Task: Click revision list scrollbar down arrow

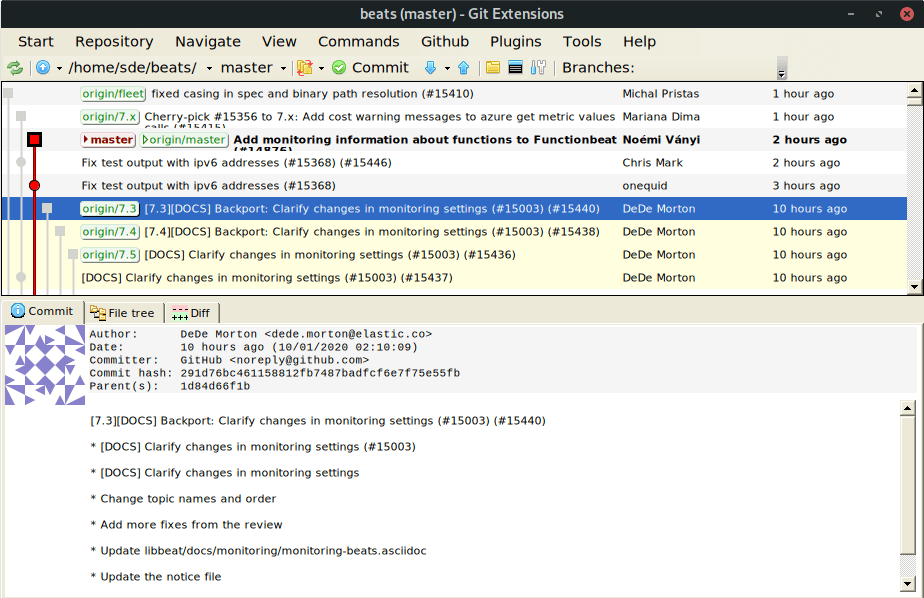Action: click(x=915, y=287)
